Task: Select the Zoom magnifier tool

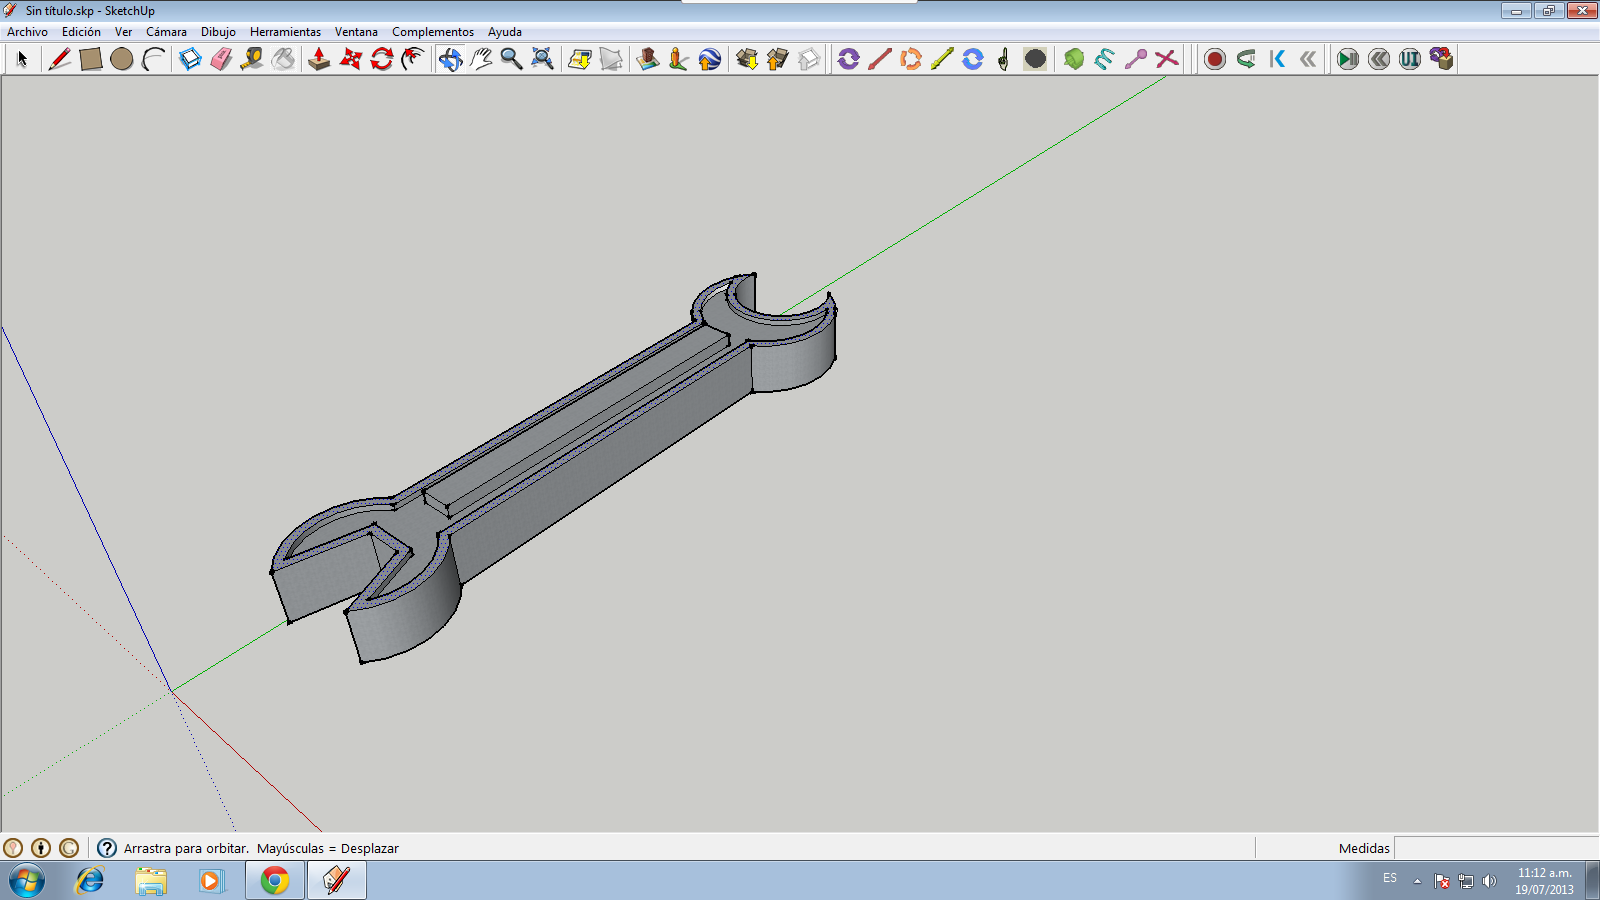Action: click(511, 59)
